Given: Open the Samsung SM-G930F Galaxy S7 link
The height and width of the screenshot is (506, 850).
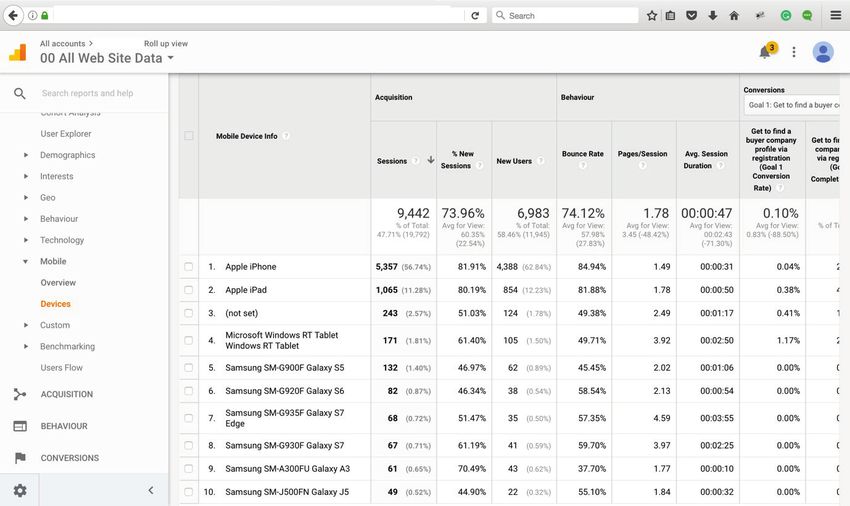Looking at the screenshot, I should pos(285,445).
